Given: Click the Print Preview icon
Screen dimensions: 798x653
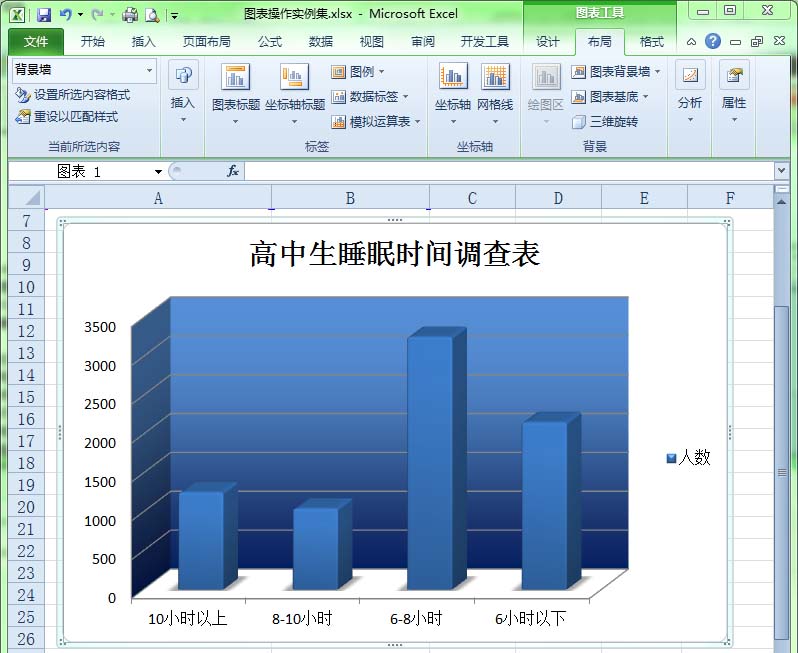Looking at the screenshot, I should point(152,15).
